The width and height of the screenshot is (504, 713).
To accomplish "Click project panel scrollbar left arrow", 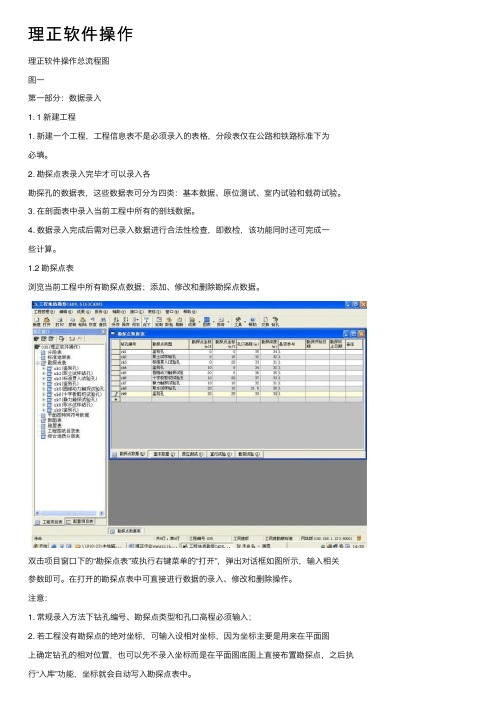I will click(x=37, y=513).
